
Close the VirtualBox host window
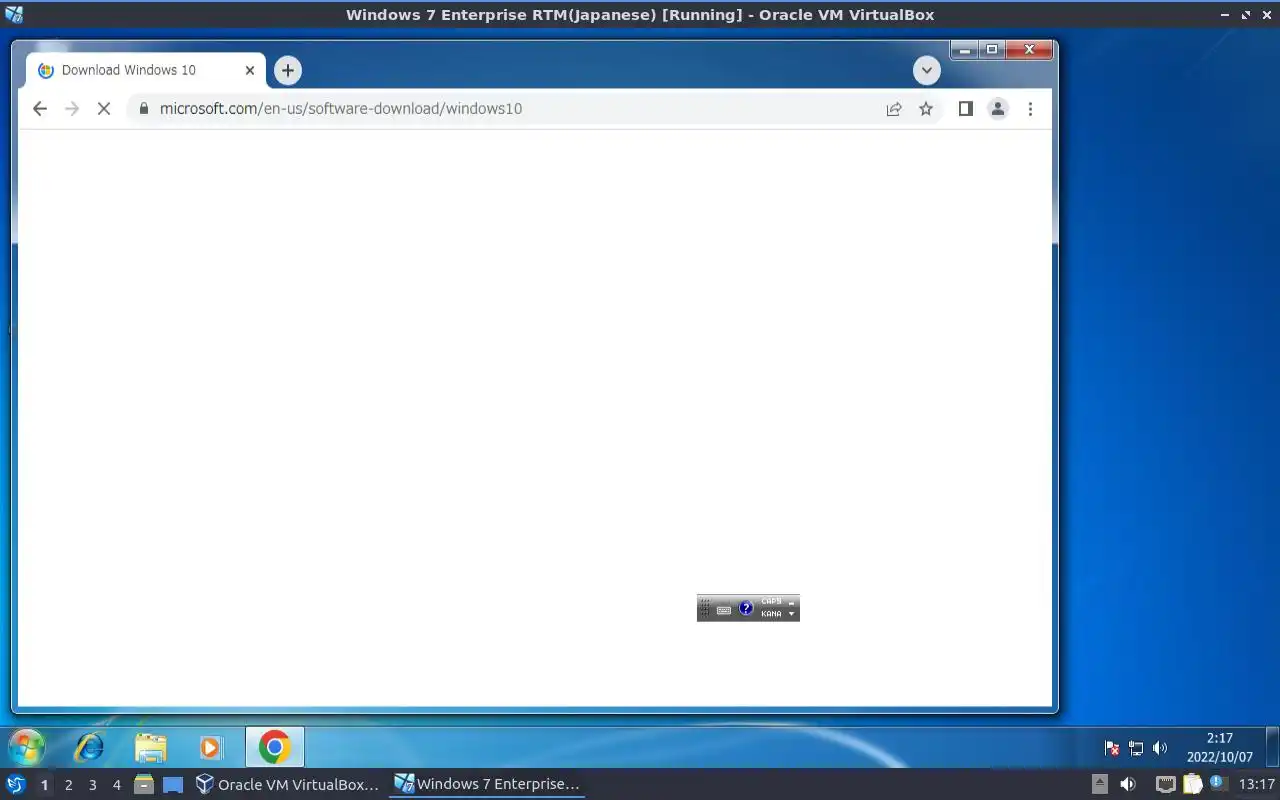(x=1266, y=15)
